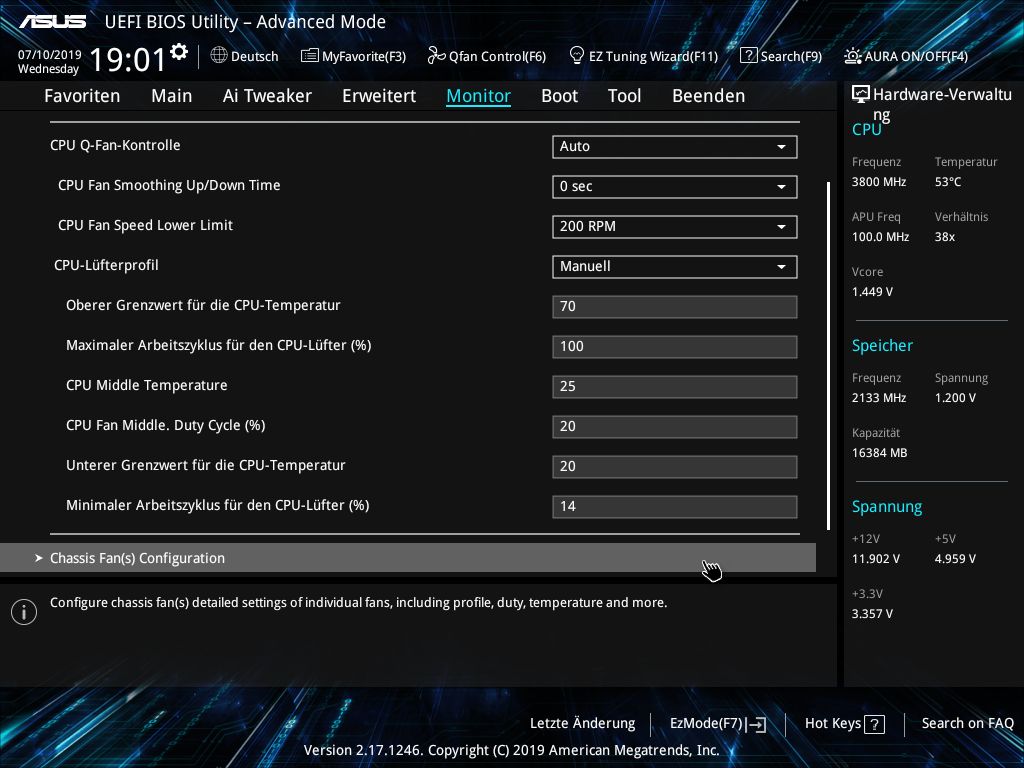
Task: Launch the EZ Tuning Wizard bulb icon
Action: 576,56
